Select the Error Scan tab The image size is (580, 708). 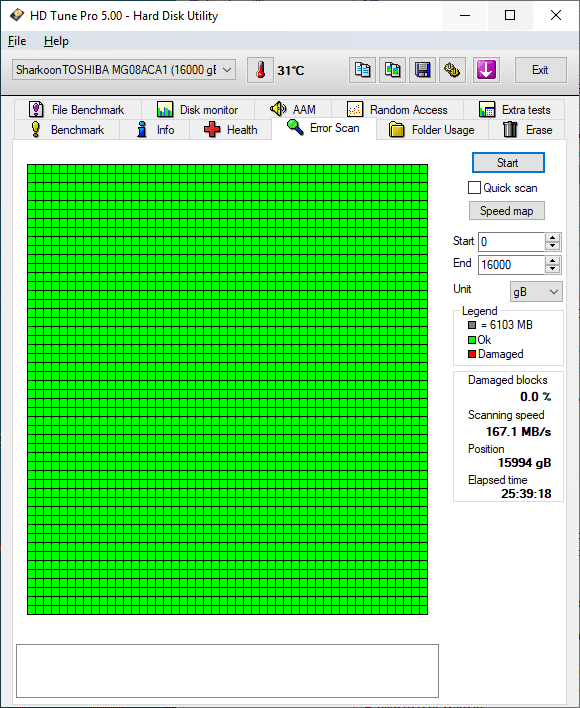coord(324,128)
